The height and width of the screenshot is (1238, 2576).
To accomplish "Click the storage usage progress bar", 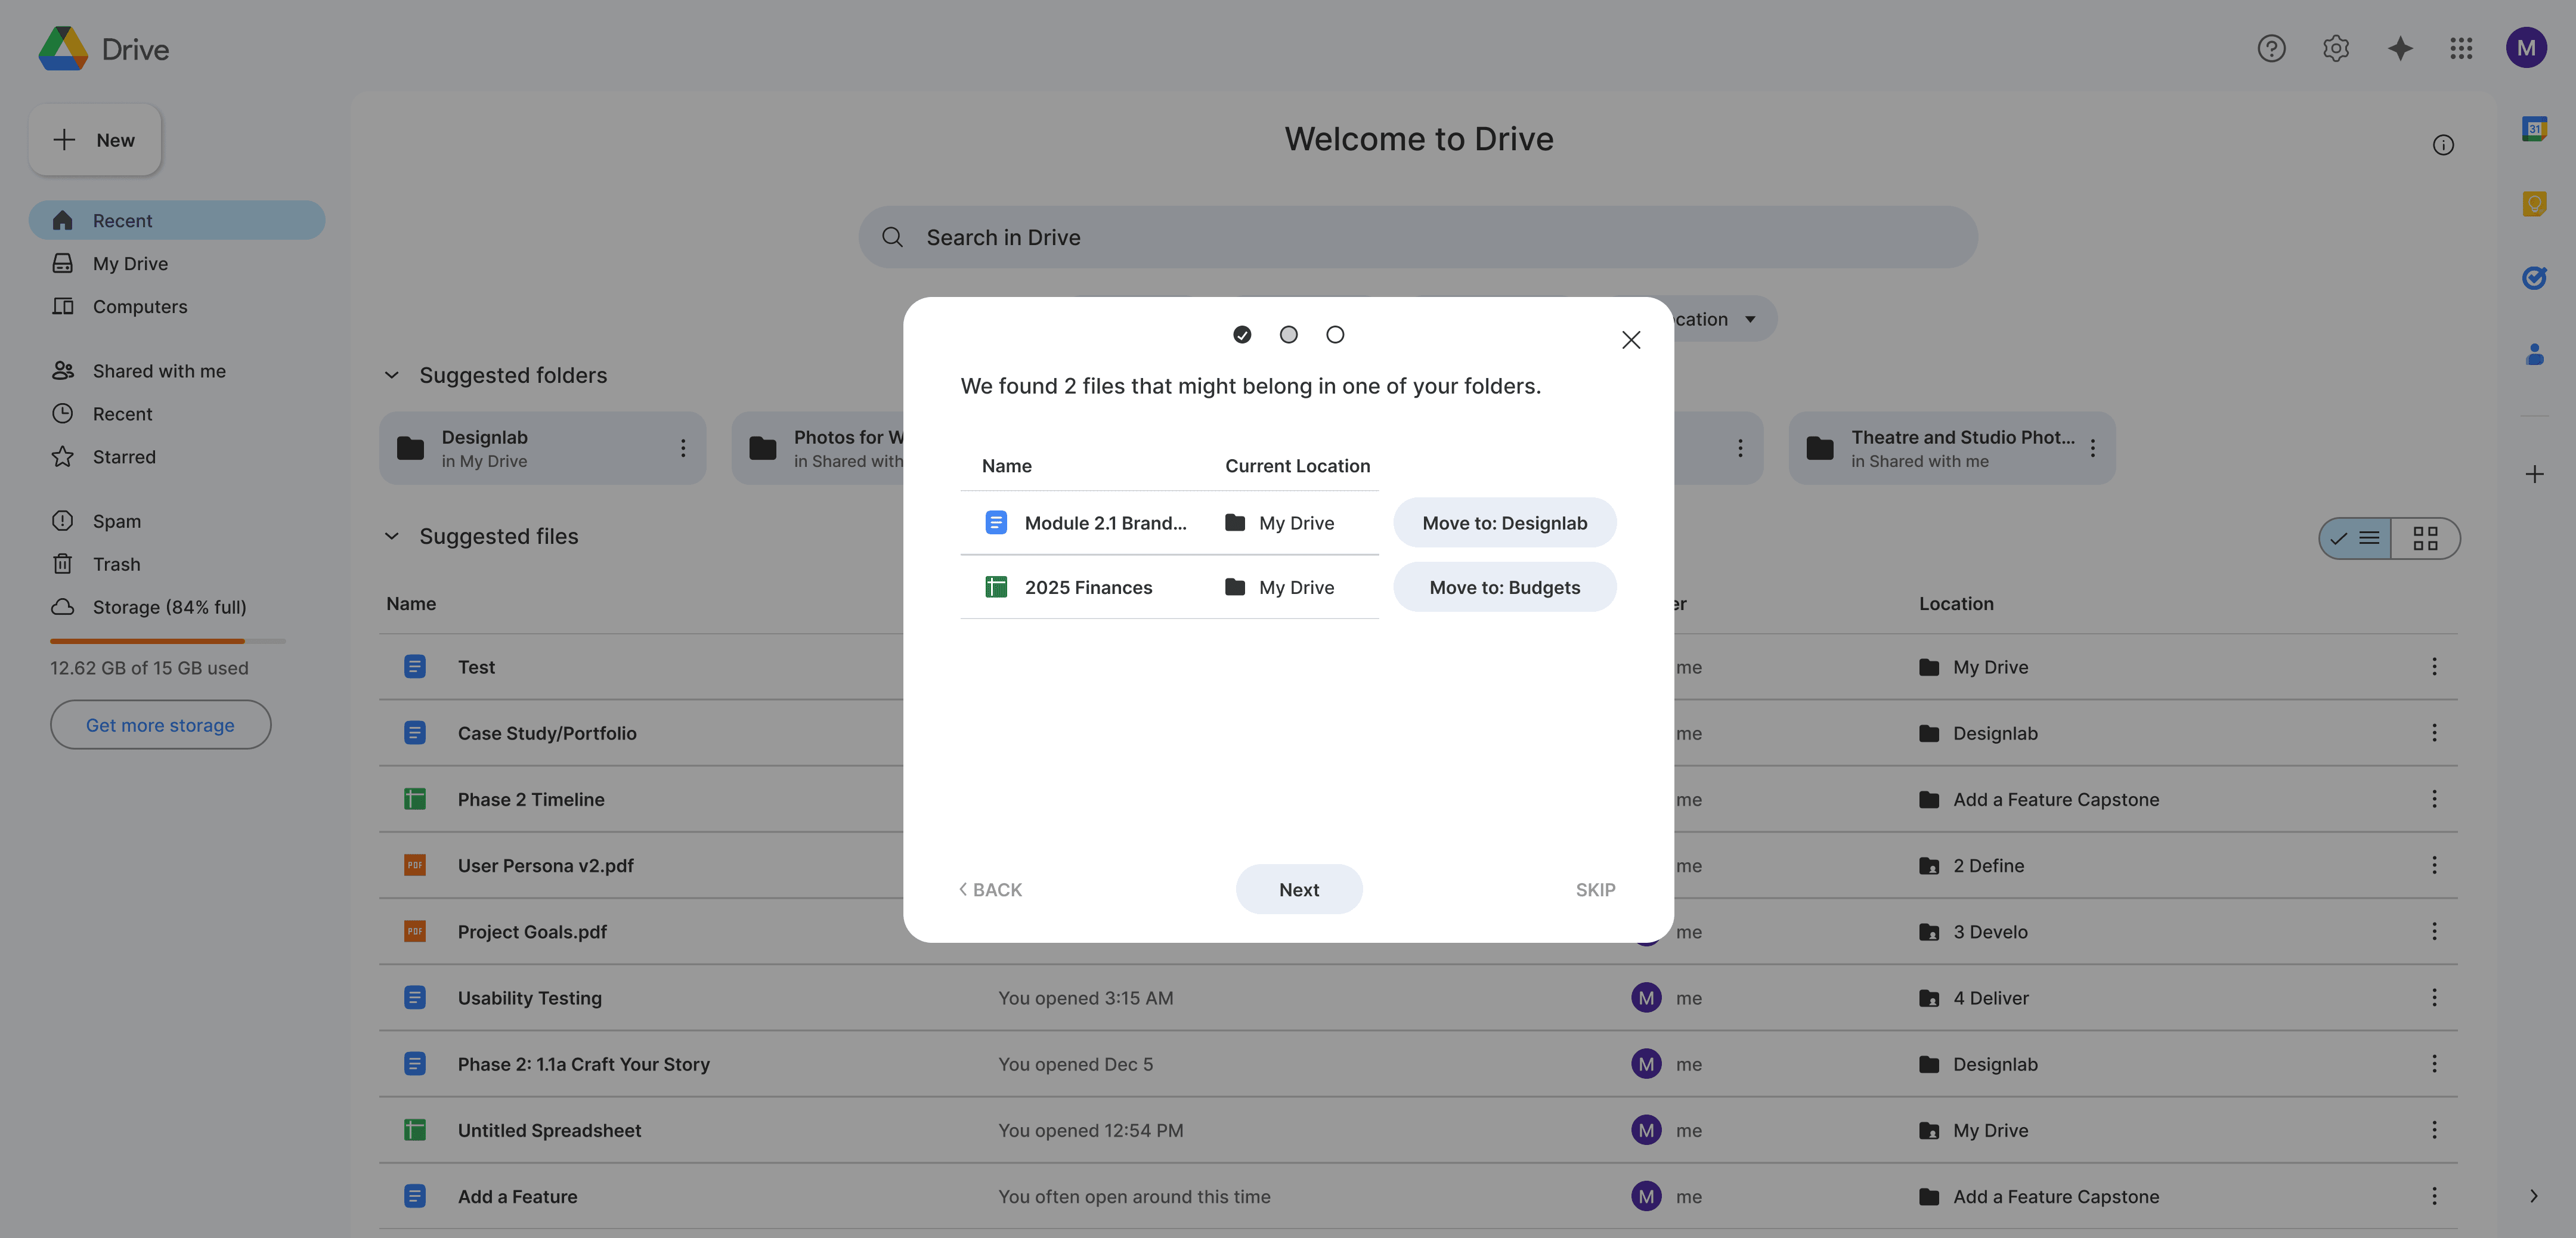I will point(167,641).
